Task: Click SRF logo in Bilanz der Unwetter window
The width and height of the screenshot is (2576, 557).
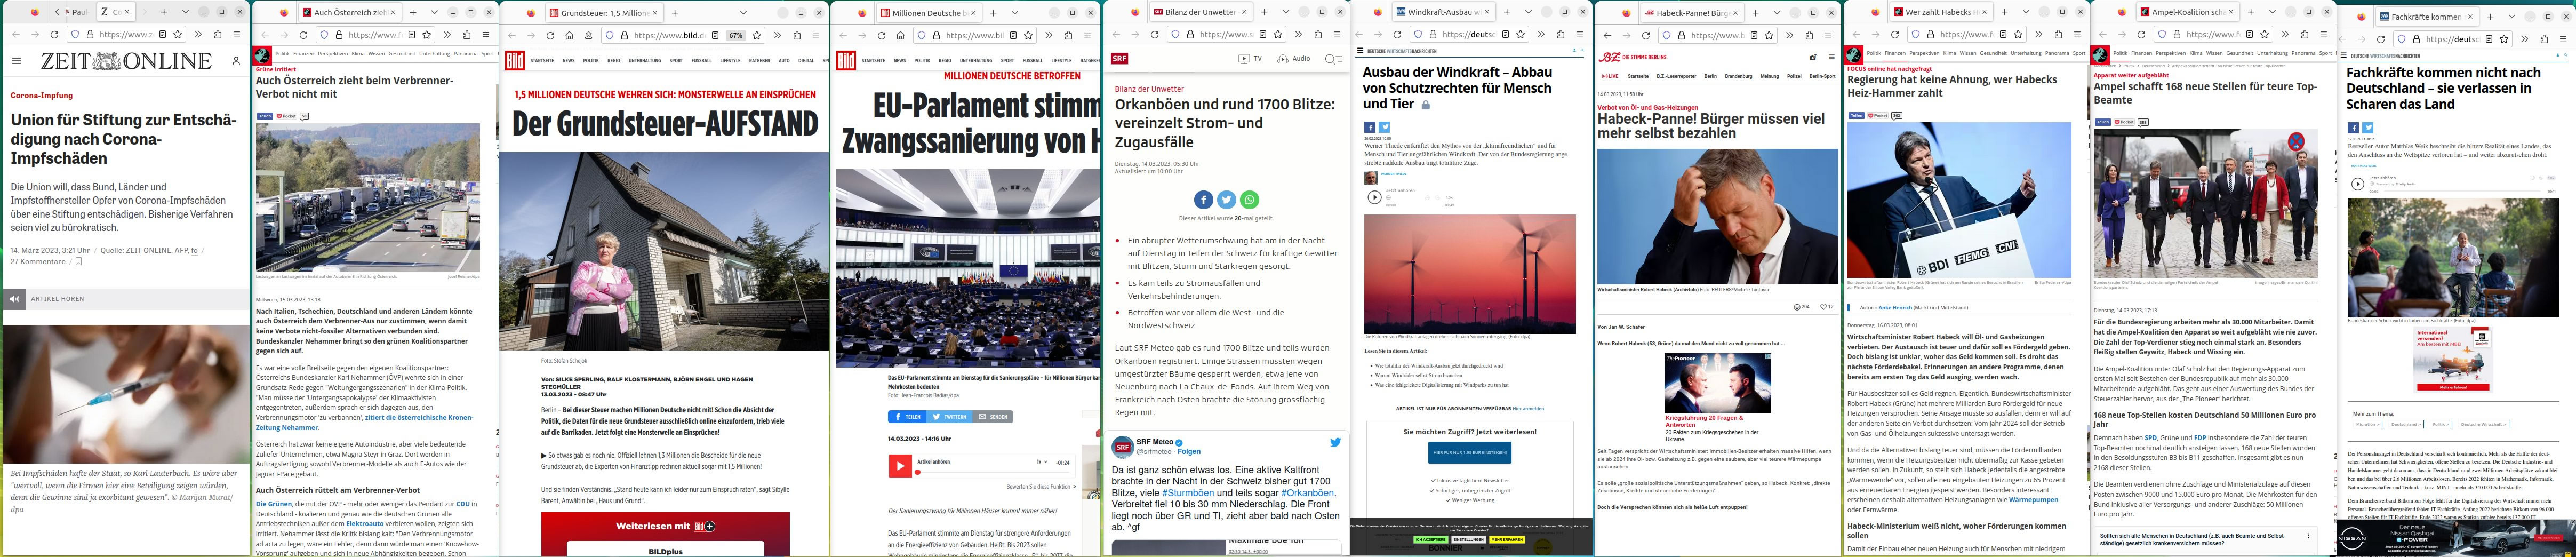Action: pyautogui.click(x=1119, y=59)
